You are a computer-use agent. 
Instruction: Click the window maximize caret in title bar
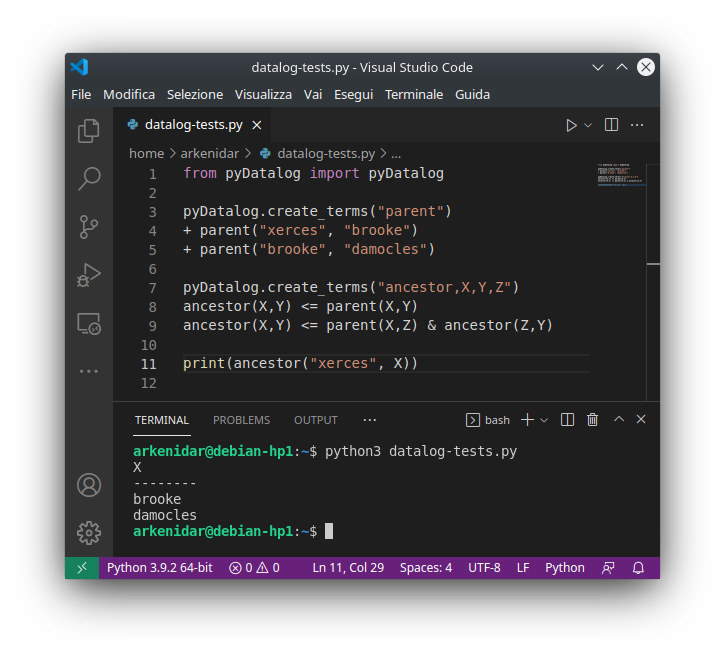point(622,67)
